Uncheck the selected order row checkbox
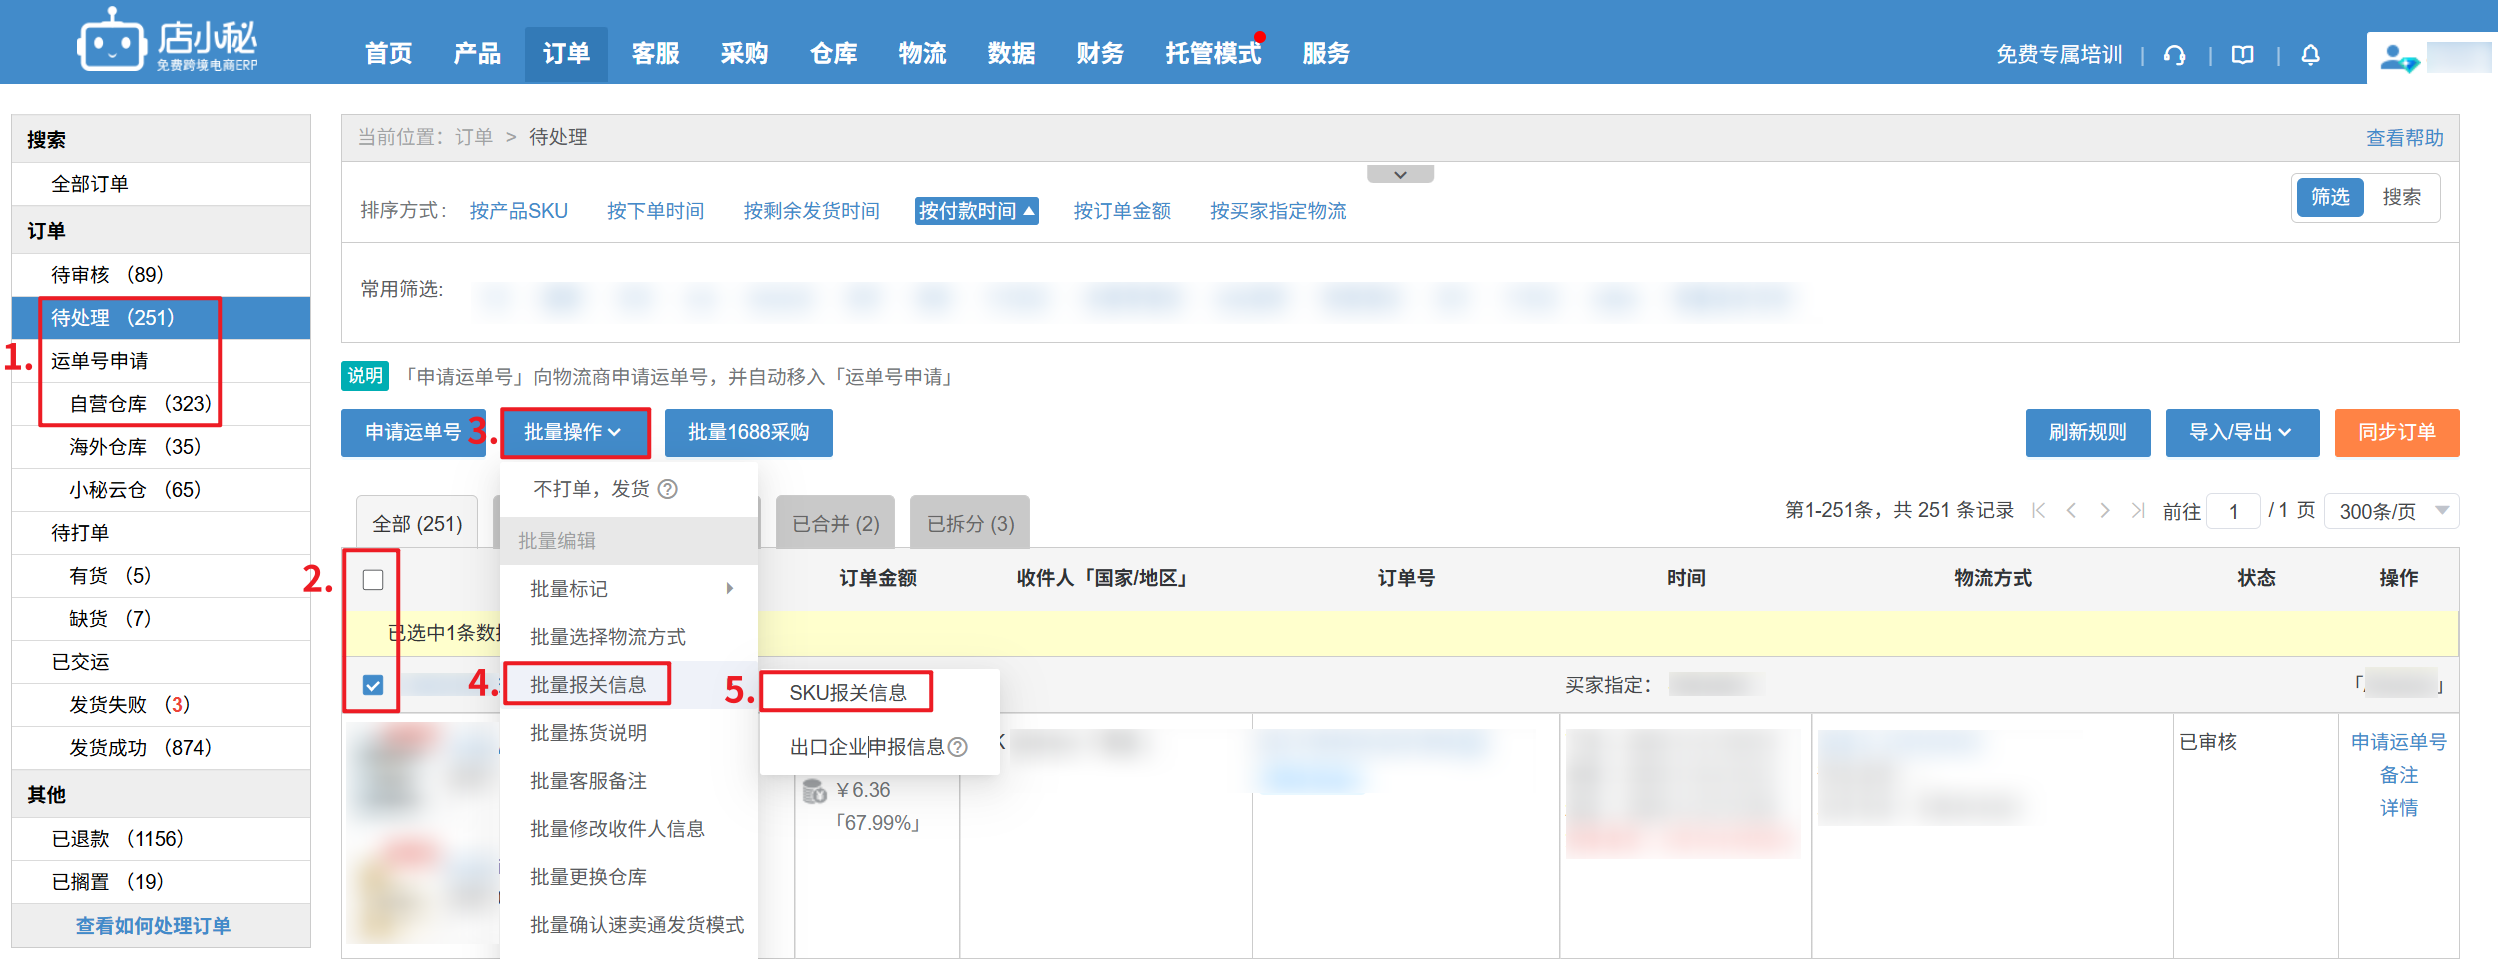 pos(373,685)
